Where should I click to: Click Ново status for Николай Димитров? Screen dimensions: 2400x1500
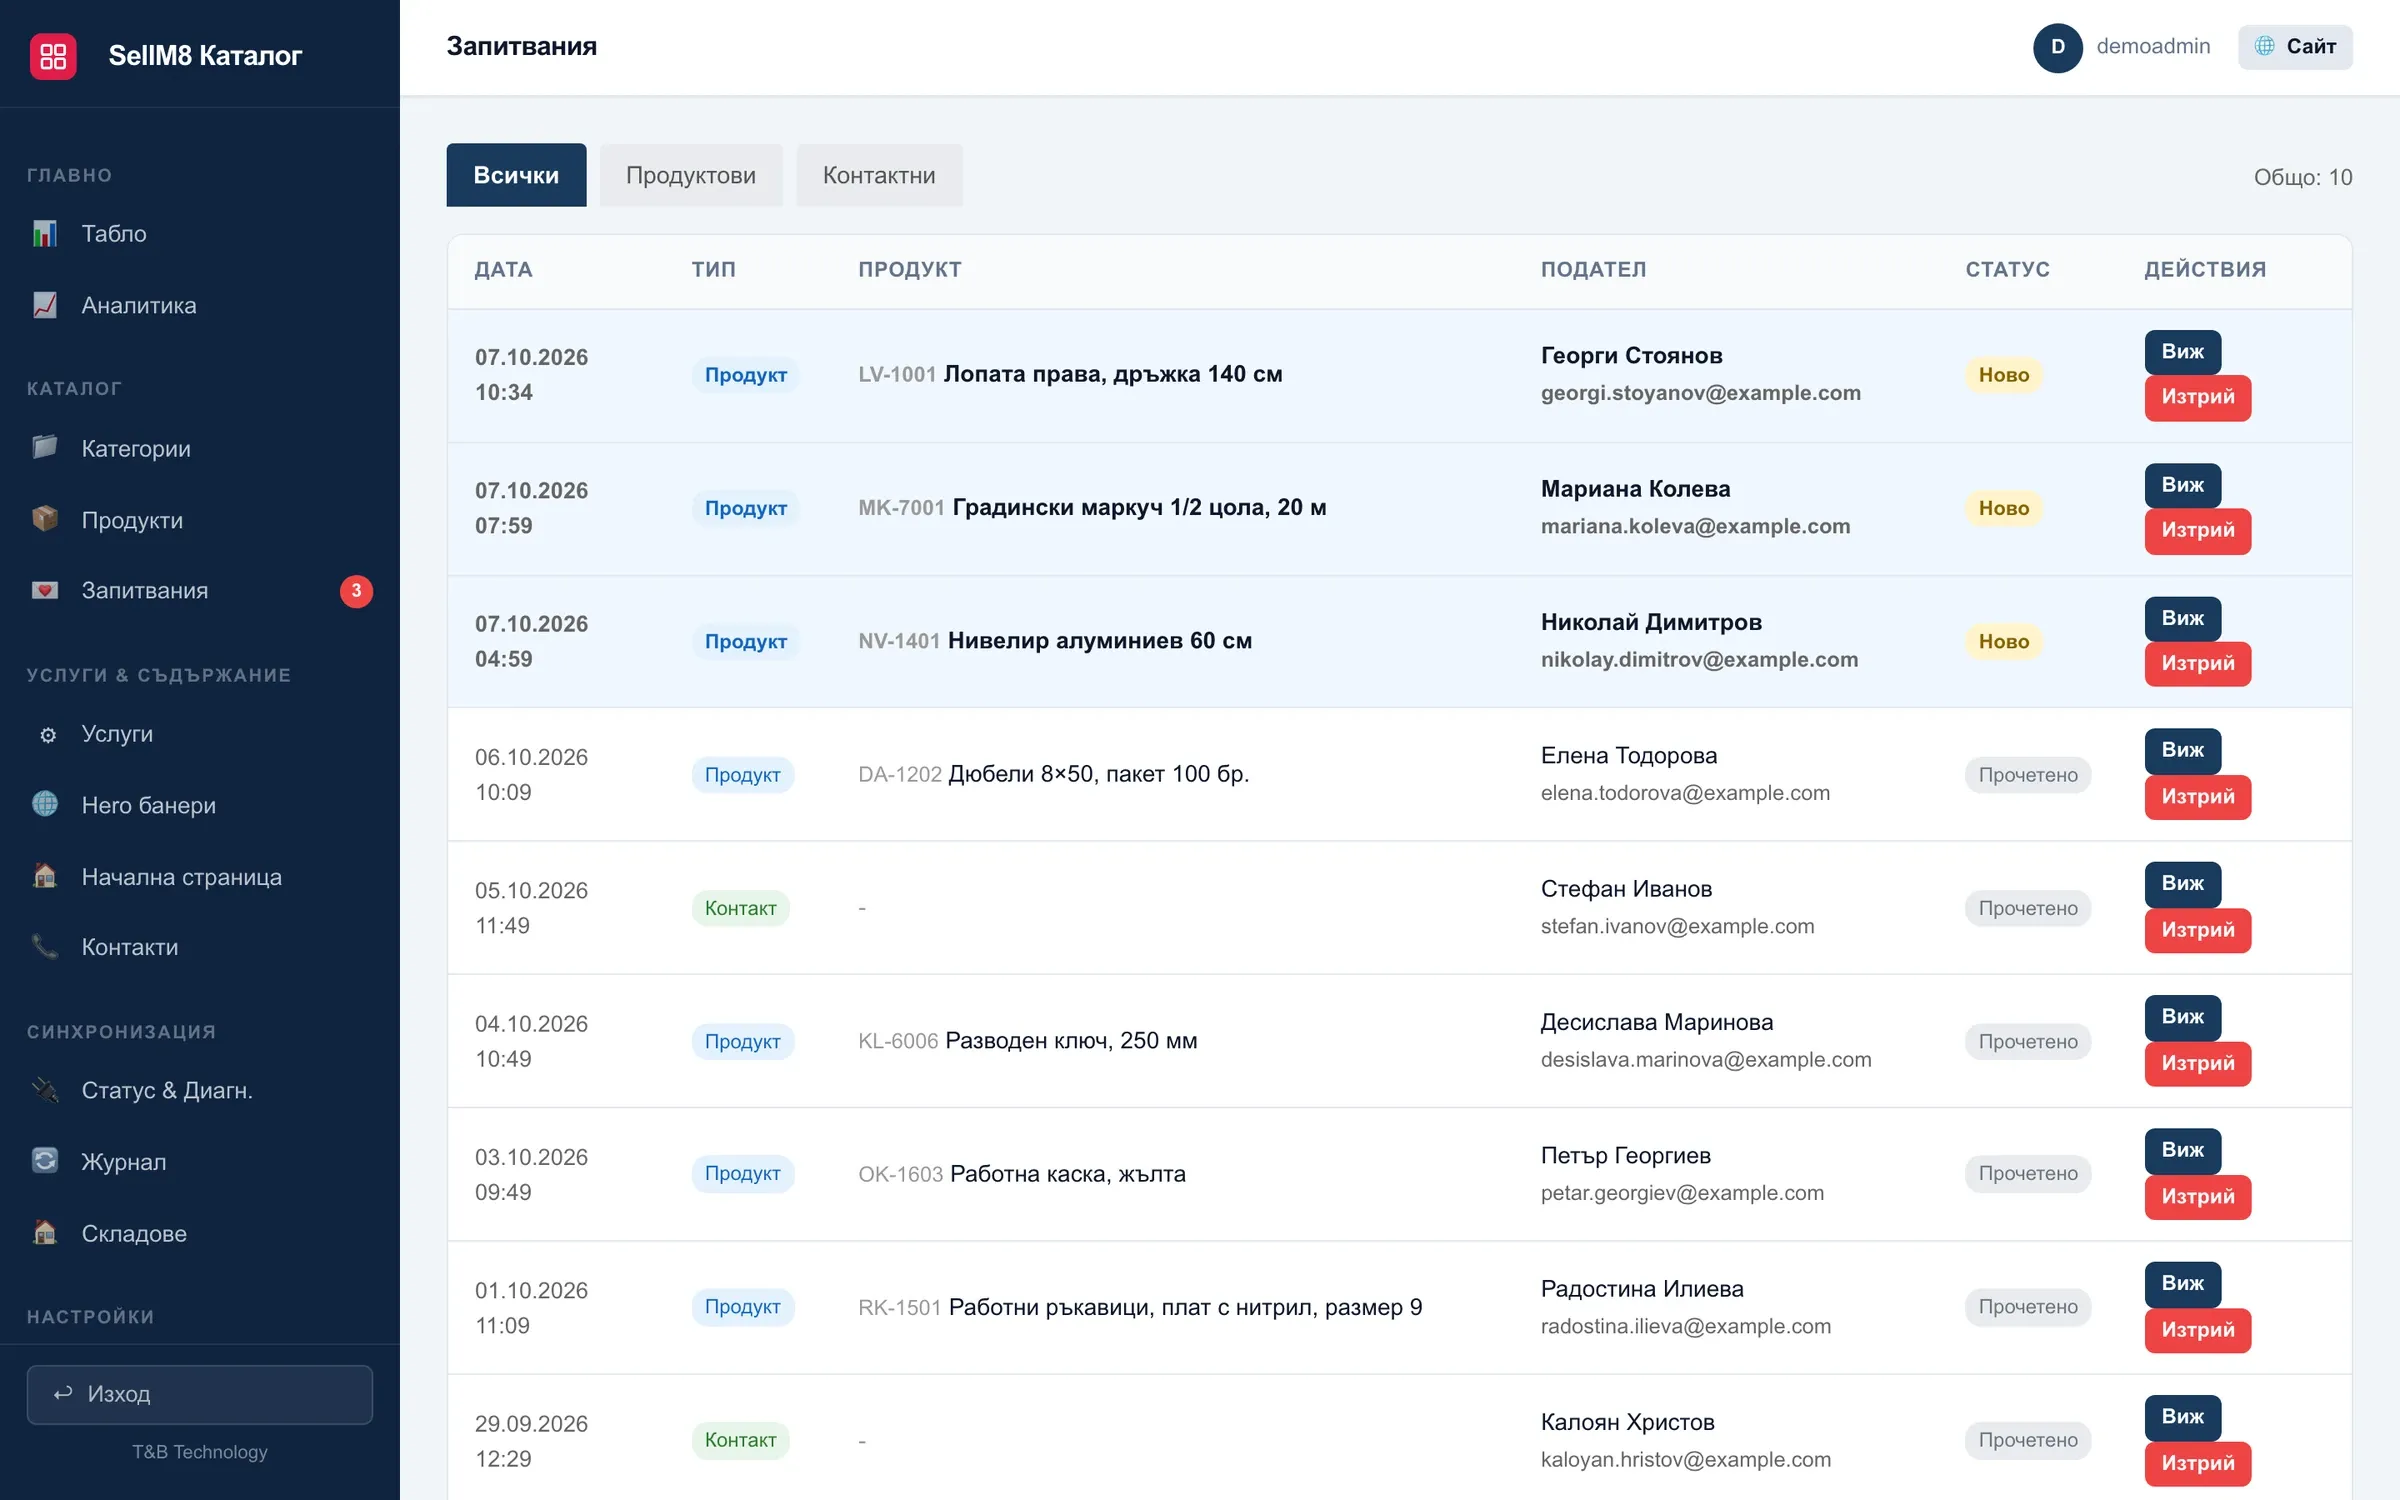tap(2004, 642)
